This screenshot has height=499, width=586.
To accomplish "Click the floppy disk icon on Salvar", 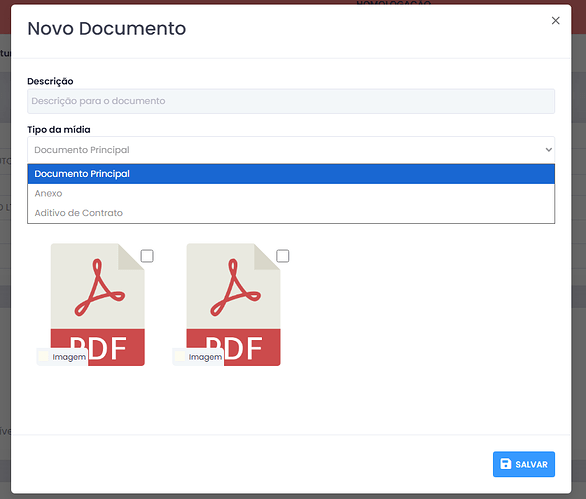I will tap(505, 464).
